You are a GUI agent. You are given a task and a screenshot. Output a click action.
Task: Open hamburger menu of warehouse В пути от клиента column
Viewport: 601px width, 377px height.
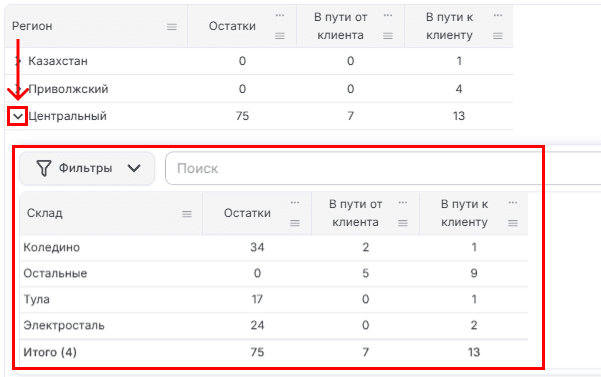pos(403,223)
